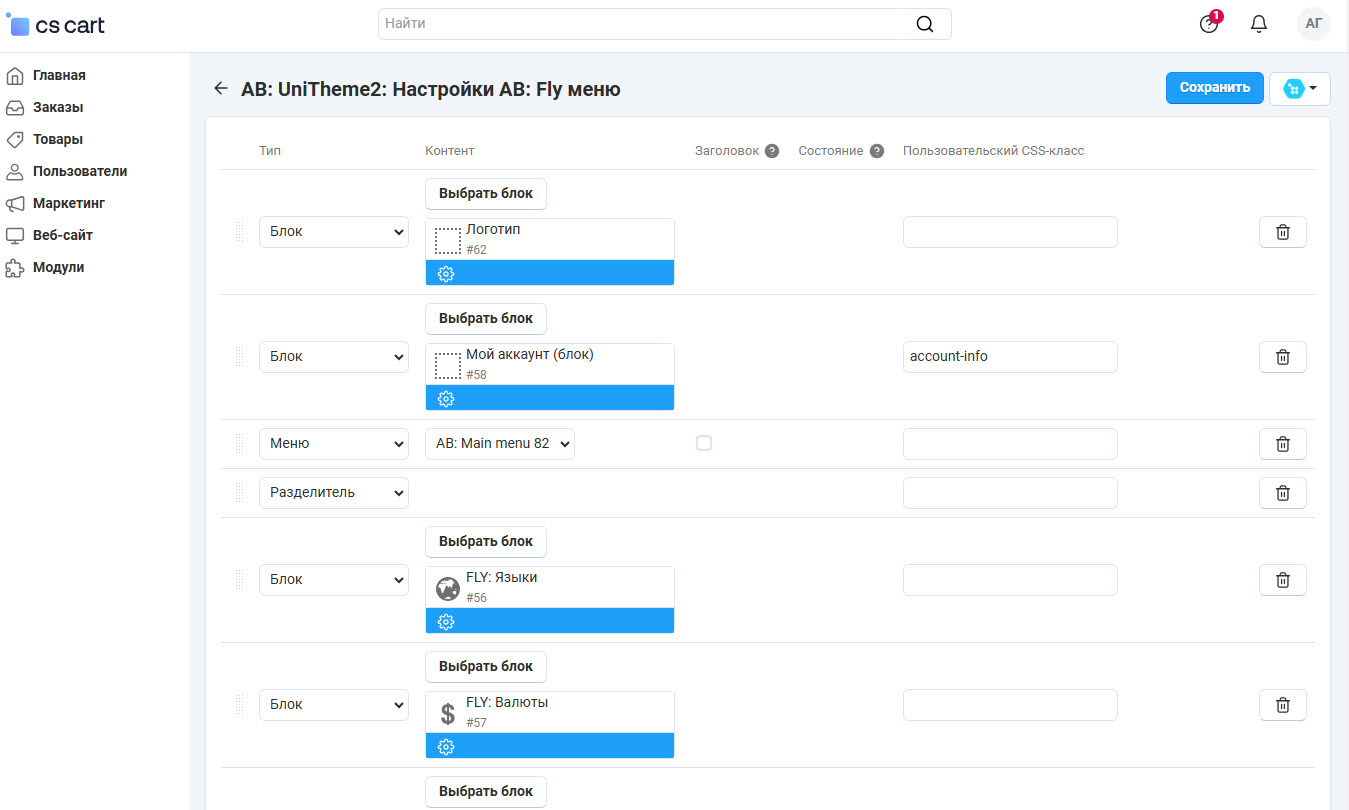Delete the Разделитель row
The image size is (1349, 810).
click(x=1282, y=493)
